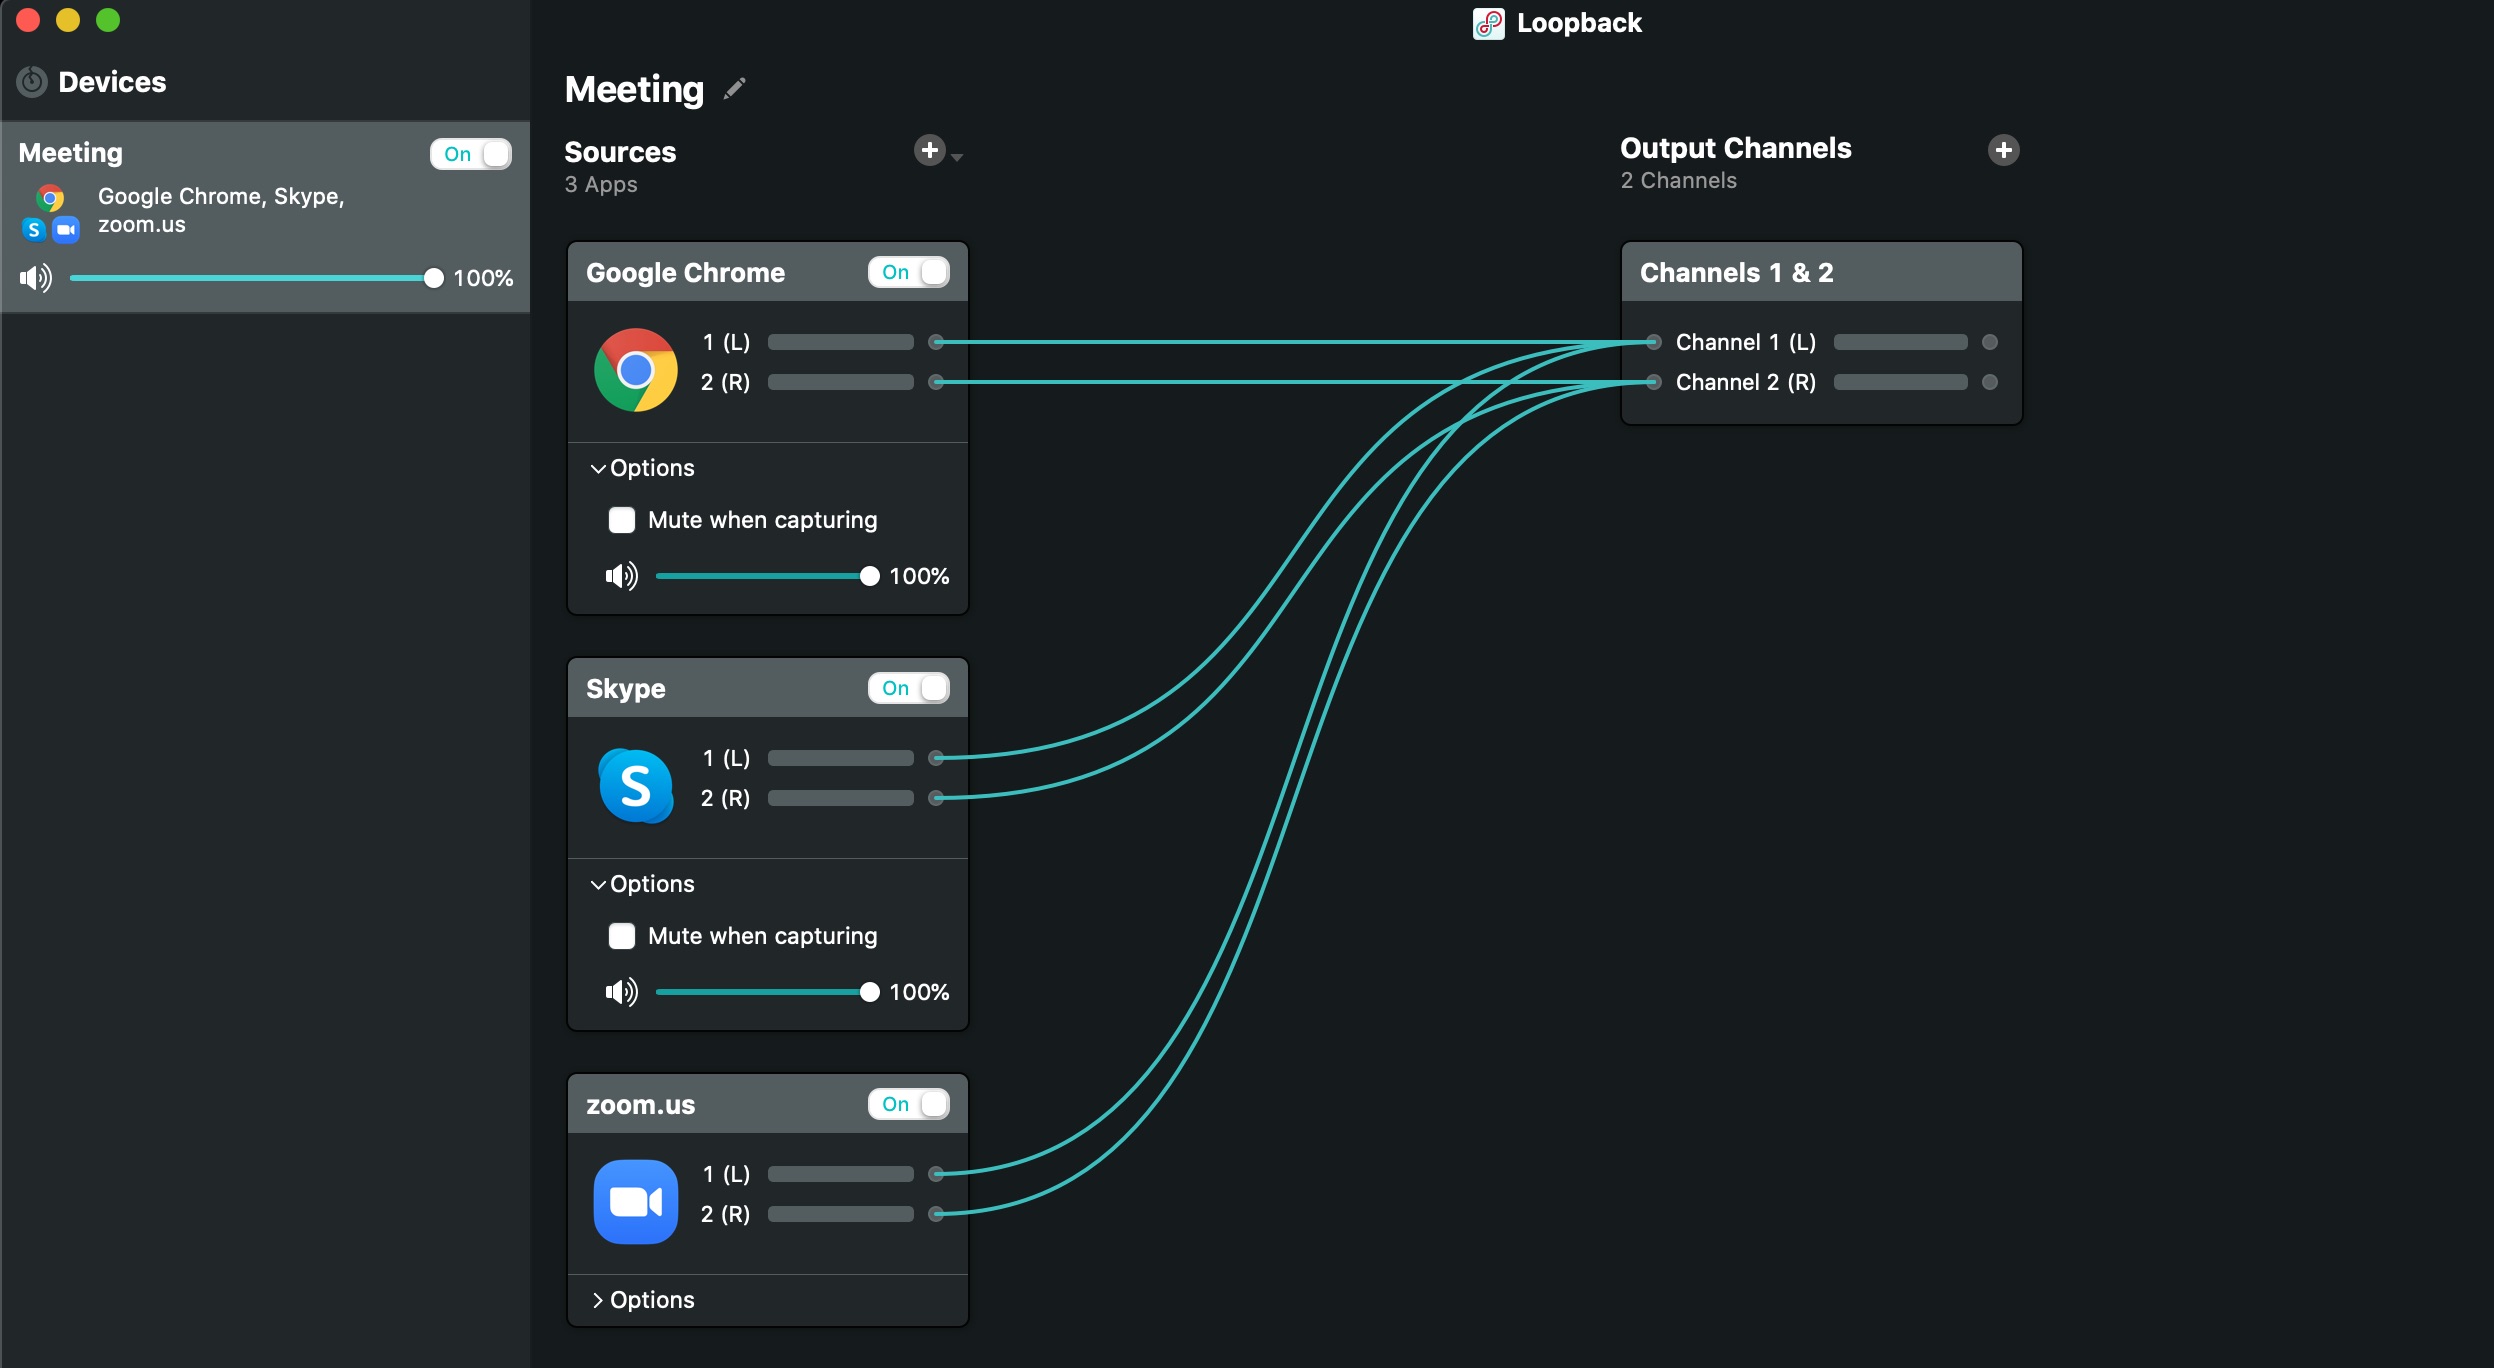The height and width of the screenshot is (1368, 2494).
Task: Adjust Skype volume slider
Action: (x=767, y=992)
